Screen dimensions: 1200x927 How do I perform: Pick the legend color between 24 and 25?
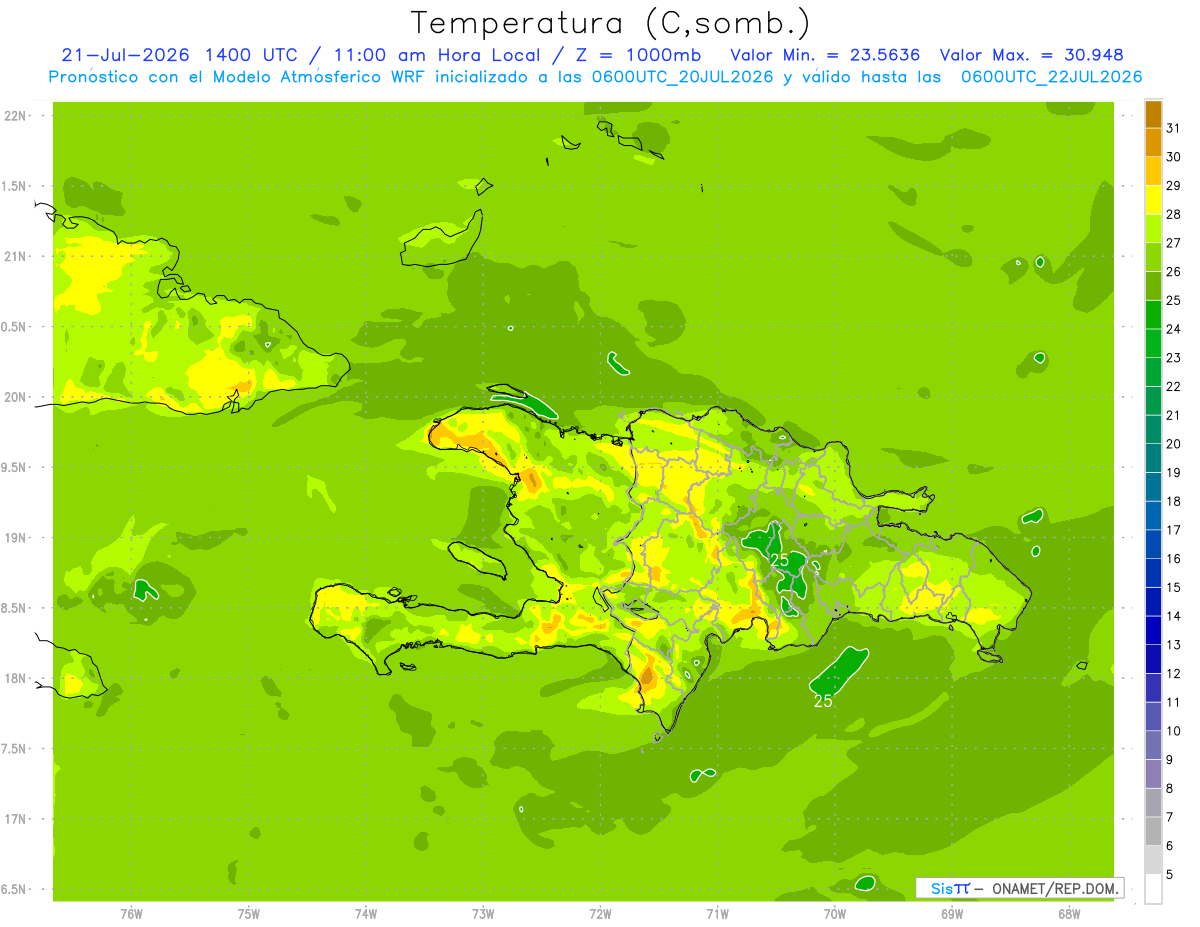click(x=1153, y=314)
